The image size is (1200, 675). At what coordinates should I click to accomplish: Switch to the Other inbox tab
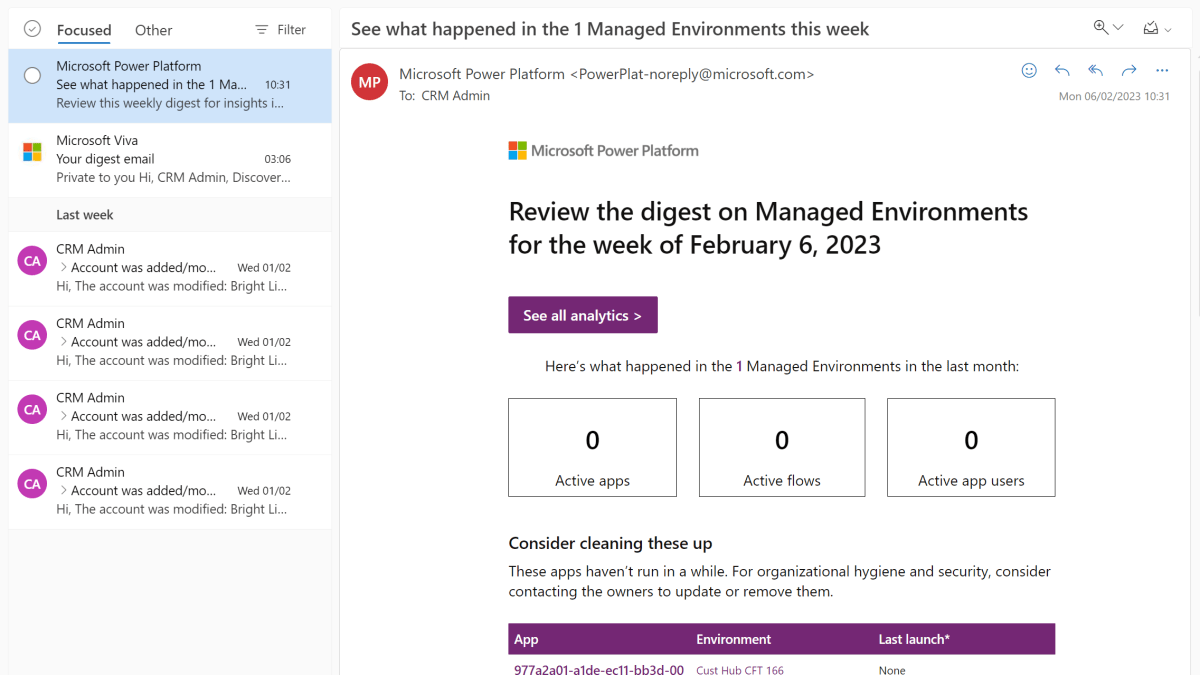[x=153, y=30]
